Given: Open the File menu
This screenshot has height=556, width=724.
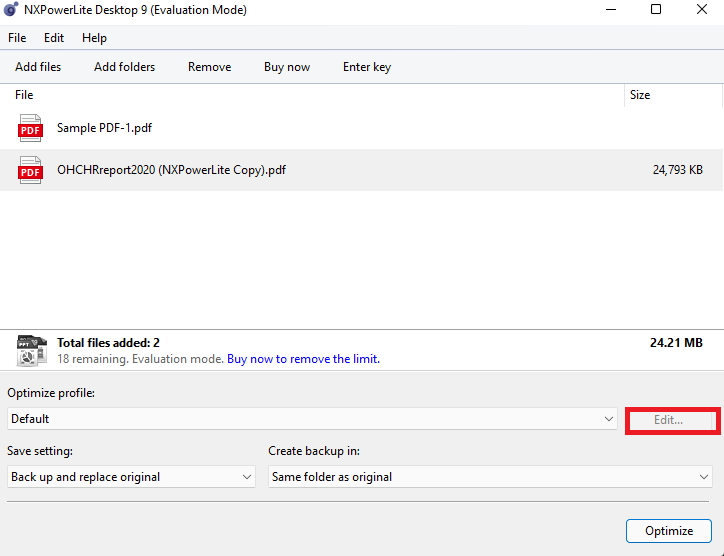Looking at the screenshot, I should click(17, 38).
